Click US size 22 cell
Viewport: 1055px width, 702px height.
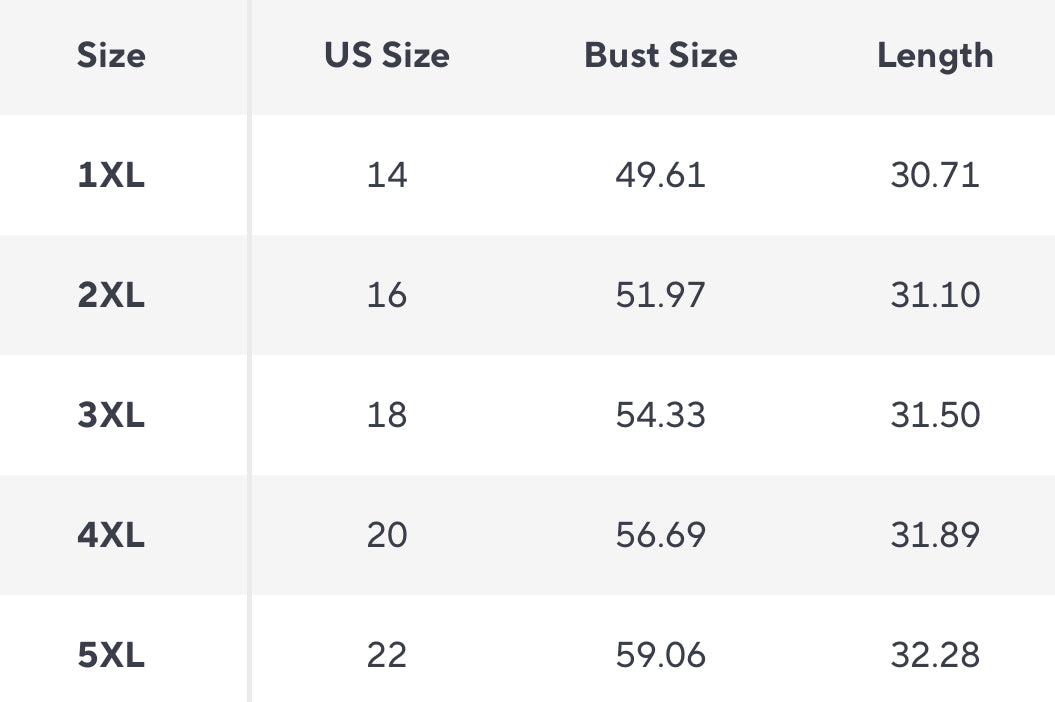point(387,656)
